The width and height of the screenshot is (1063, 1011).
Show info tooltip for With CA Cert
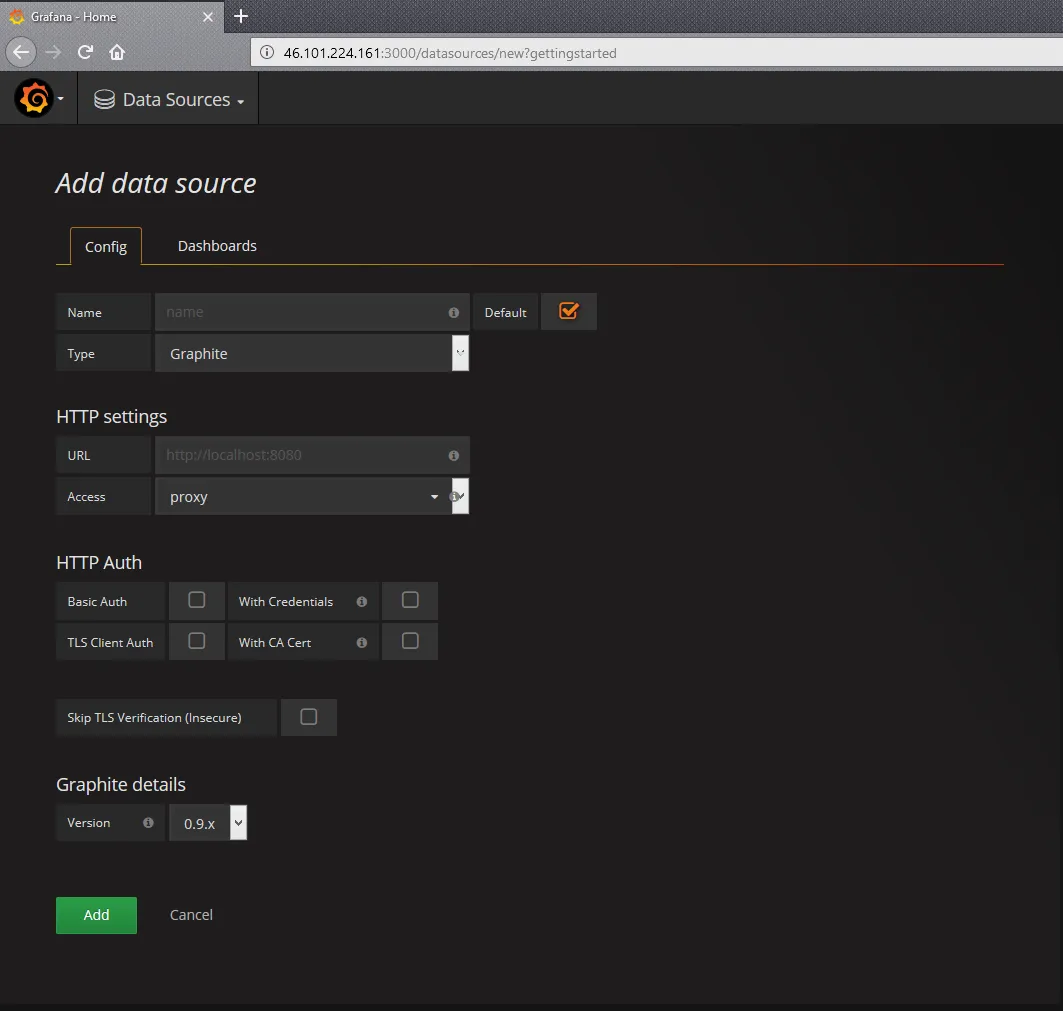(361, 642)
